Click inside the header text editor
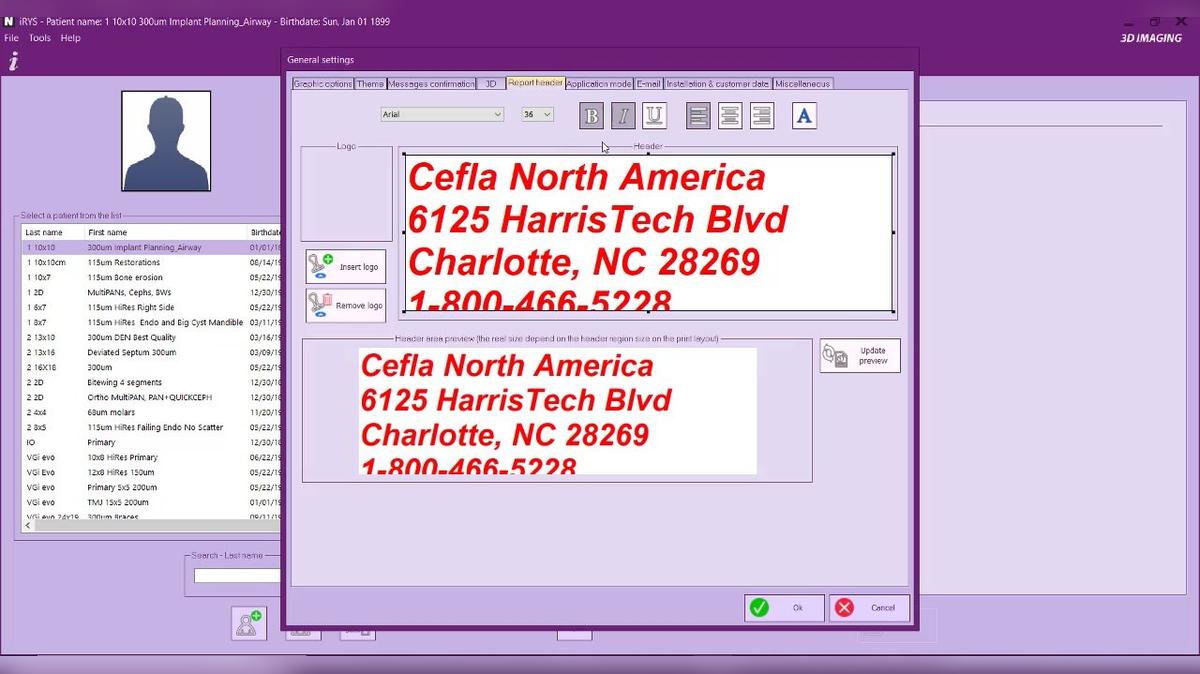Viewport: 1200px width, 674px height. [x=648, y=232]
